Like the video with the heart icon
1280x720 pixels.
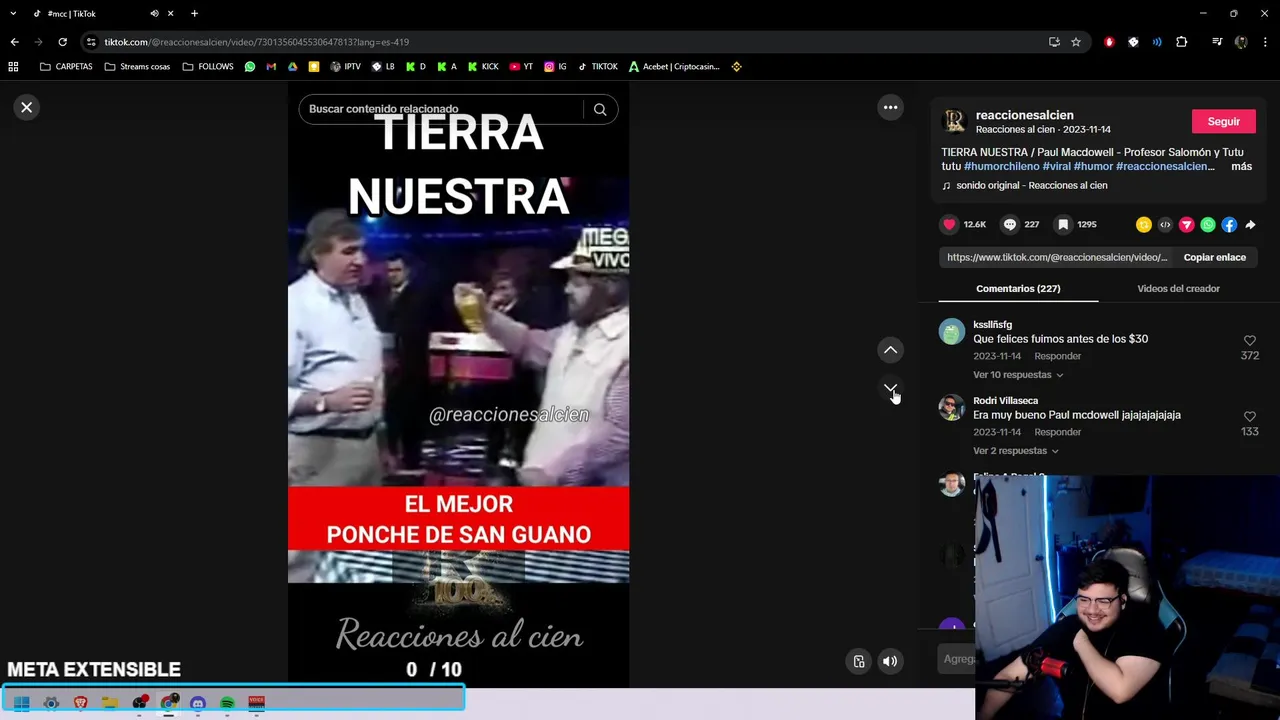coord(949,225)
